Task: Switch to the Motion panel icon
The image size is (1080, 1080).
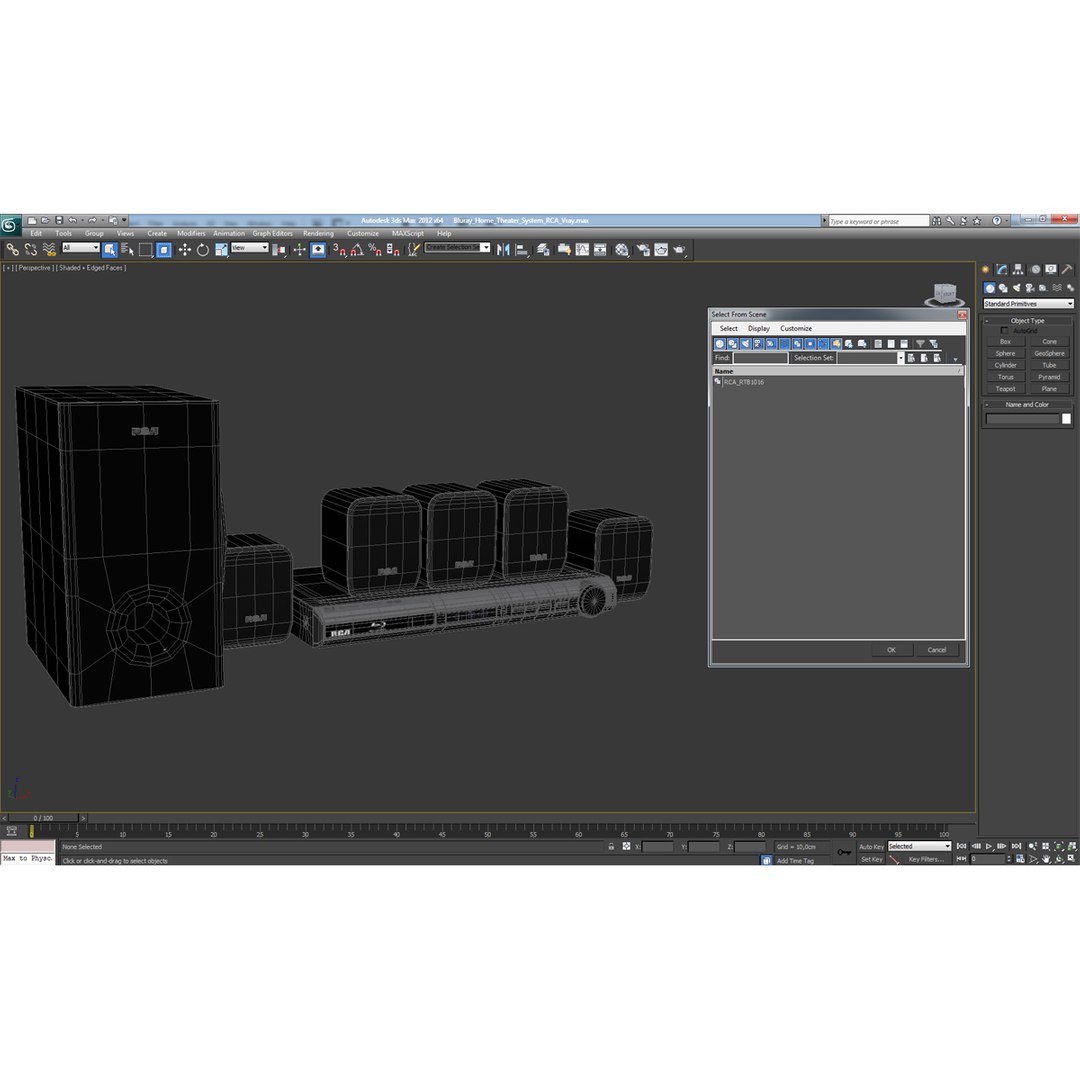Action: pyautogui.click(x=1035, y=269)
